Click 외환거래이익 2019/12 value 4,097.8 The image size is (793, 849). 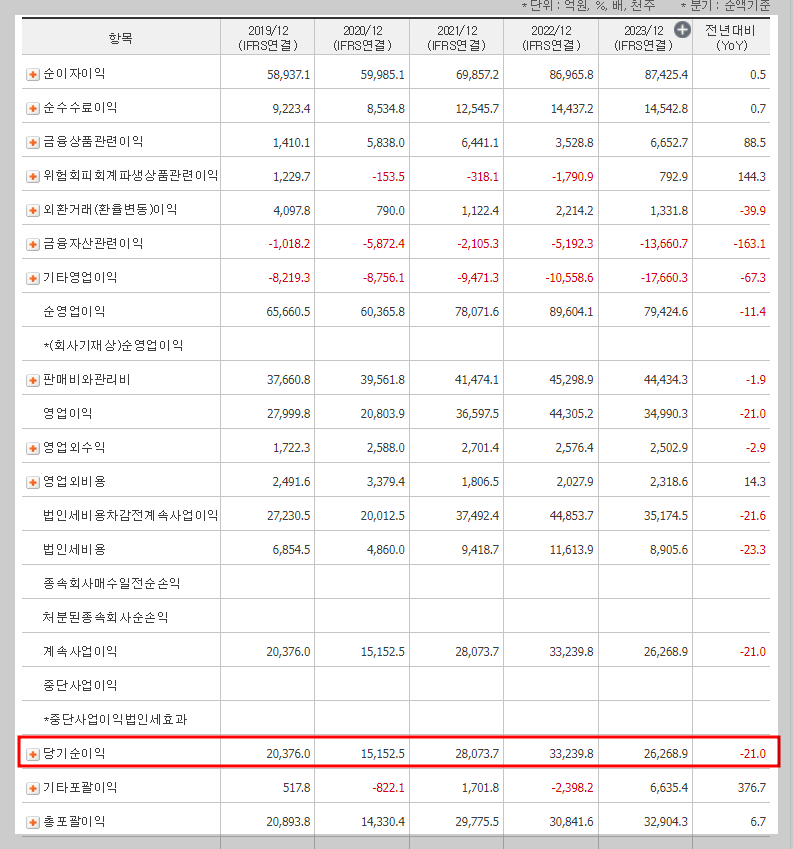(x=292, y=211)
